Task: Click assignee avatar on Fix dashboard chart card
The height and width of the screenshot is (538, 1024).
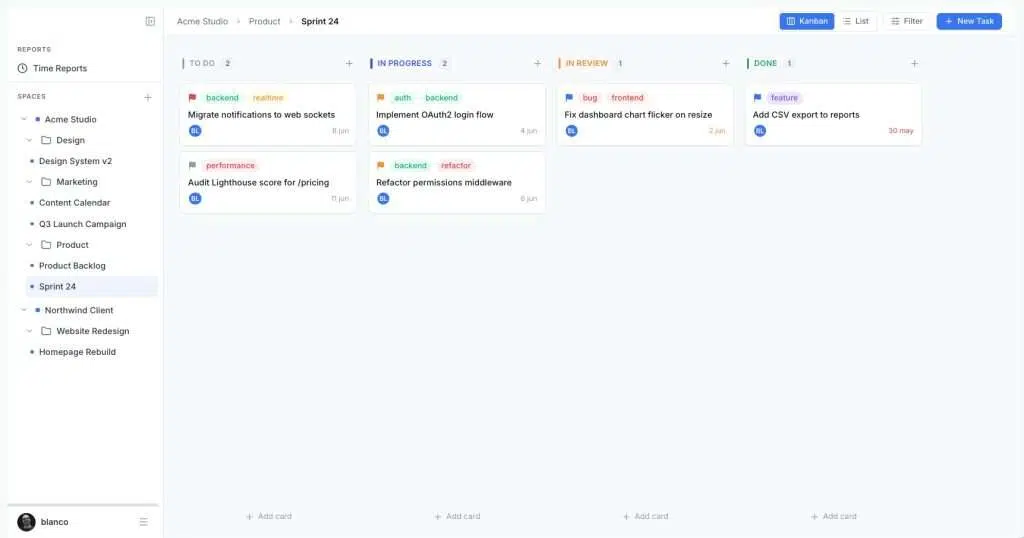Action: click(x=571, y=131)
